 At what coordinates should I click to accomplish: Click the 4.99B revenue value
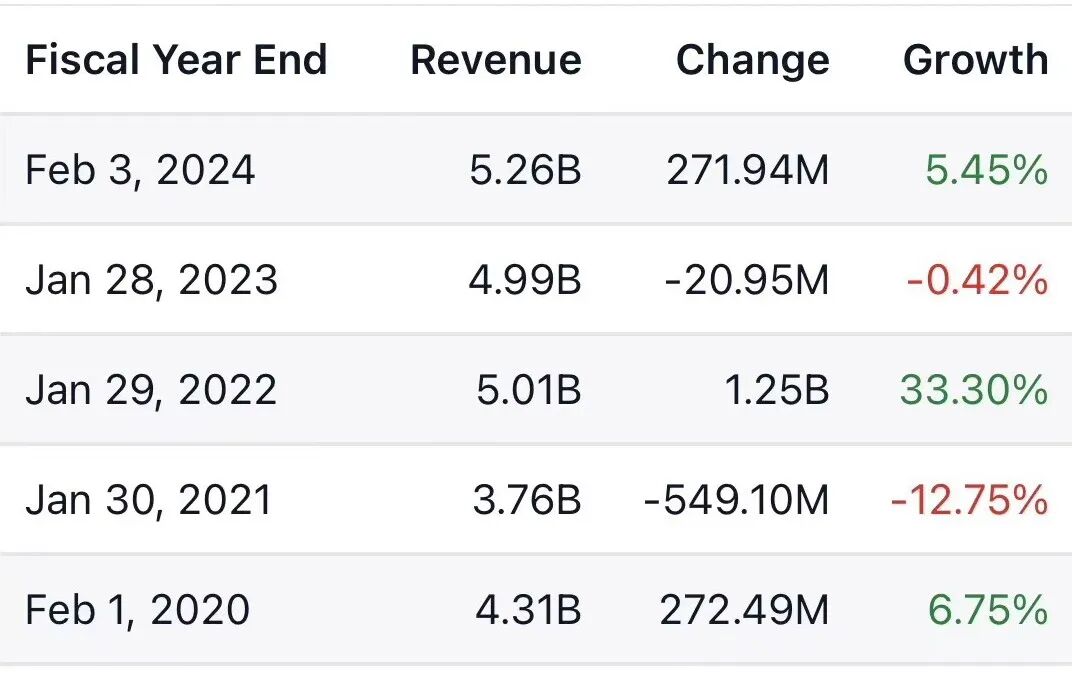[524, 280]
